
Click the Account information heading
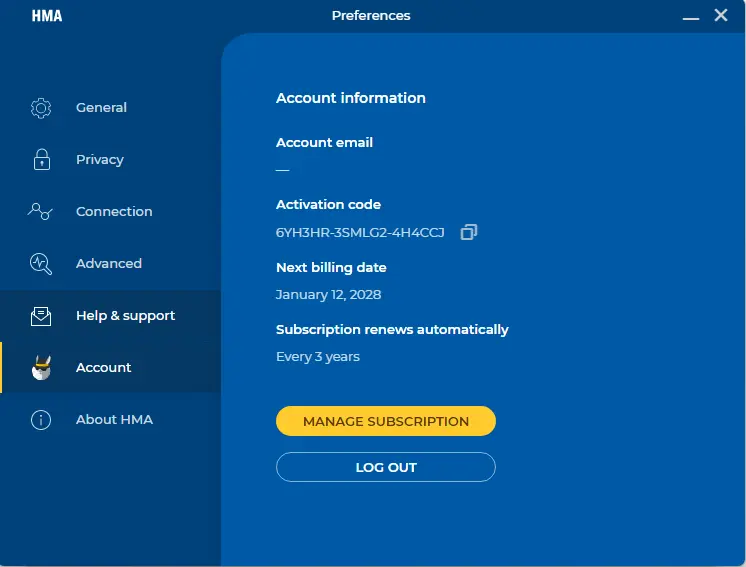[x=351, y=98]
